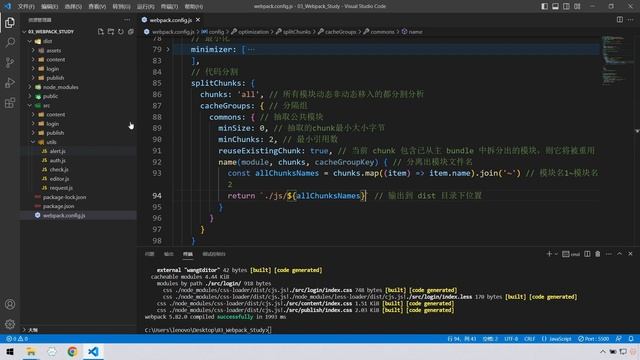Open the Source Control view
Image resolution: width=640 pixels, height=360 pixels.
coord(10,62)
